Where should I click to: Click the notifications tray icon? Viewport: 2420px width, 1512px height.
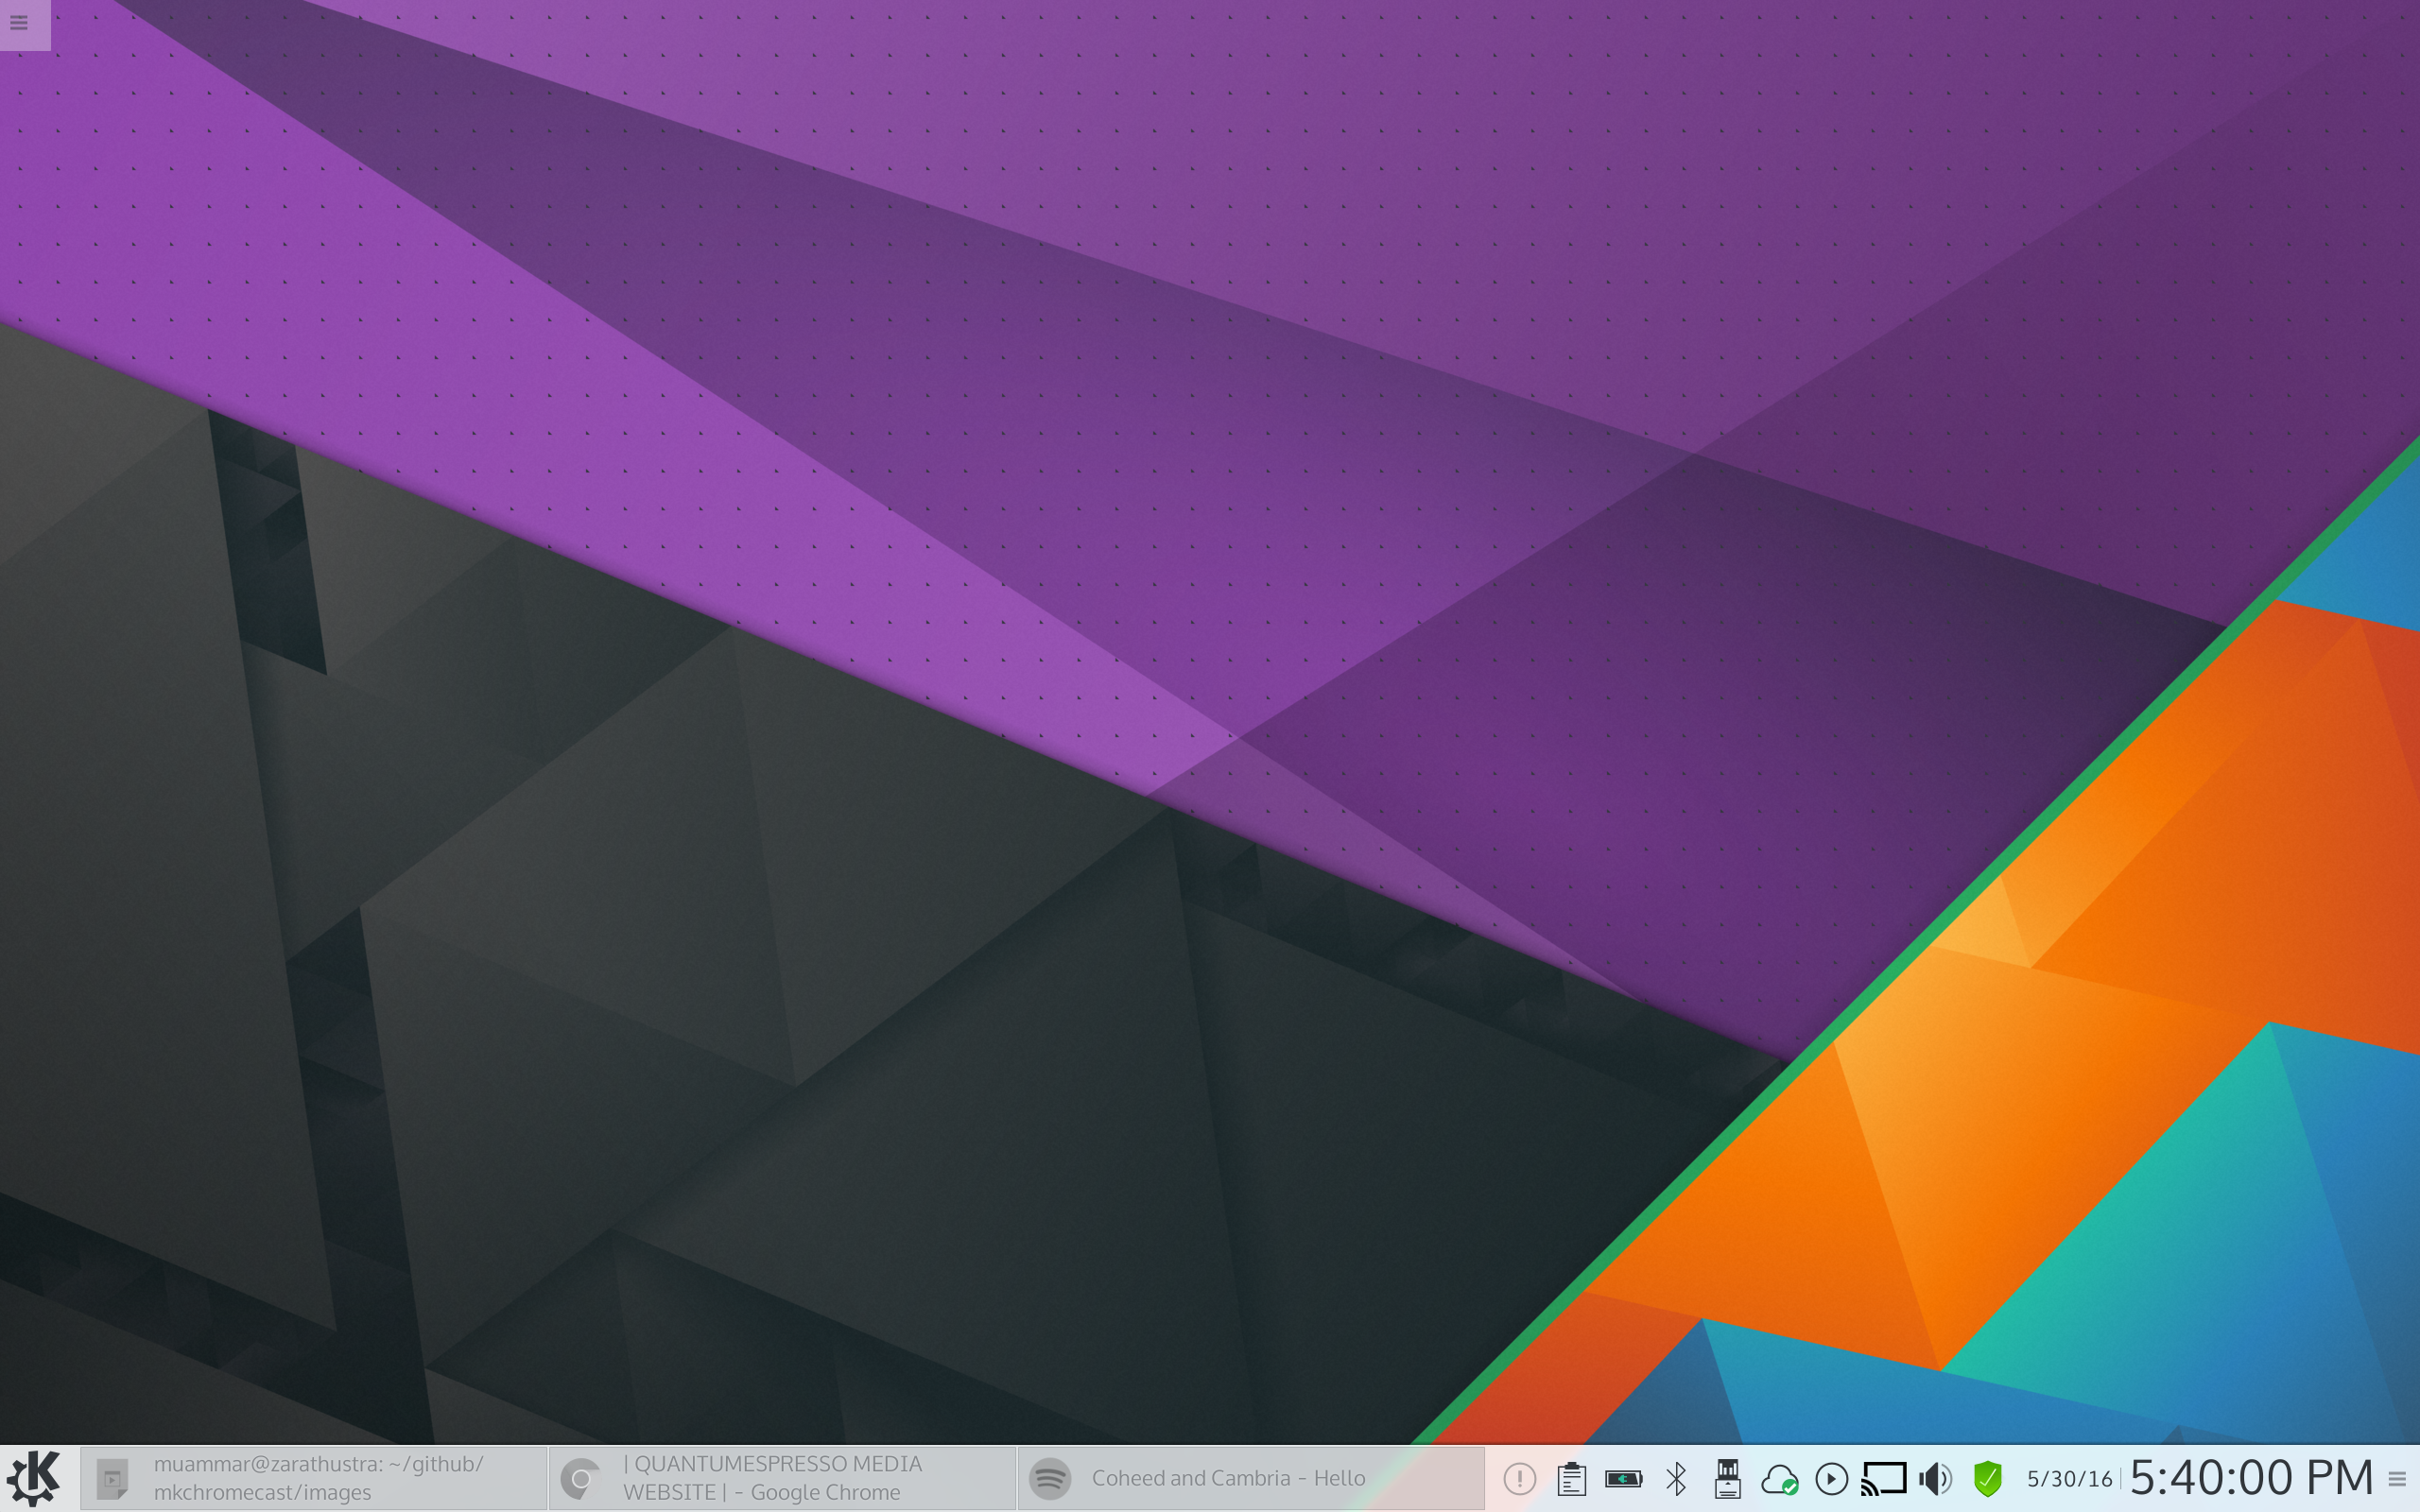(1519, 1478)
